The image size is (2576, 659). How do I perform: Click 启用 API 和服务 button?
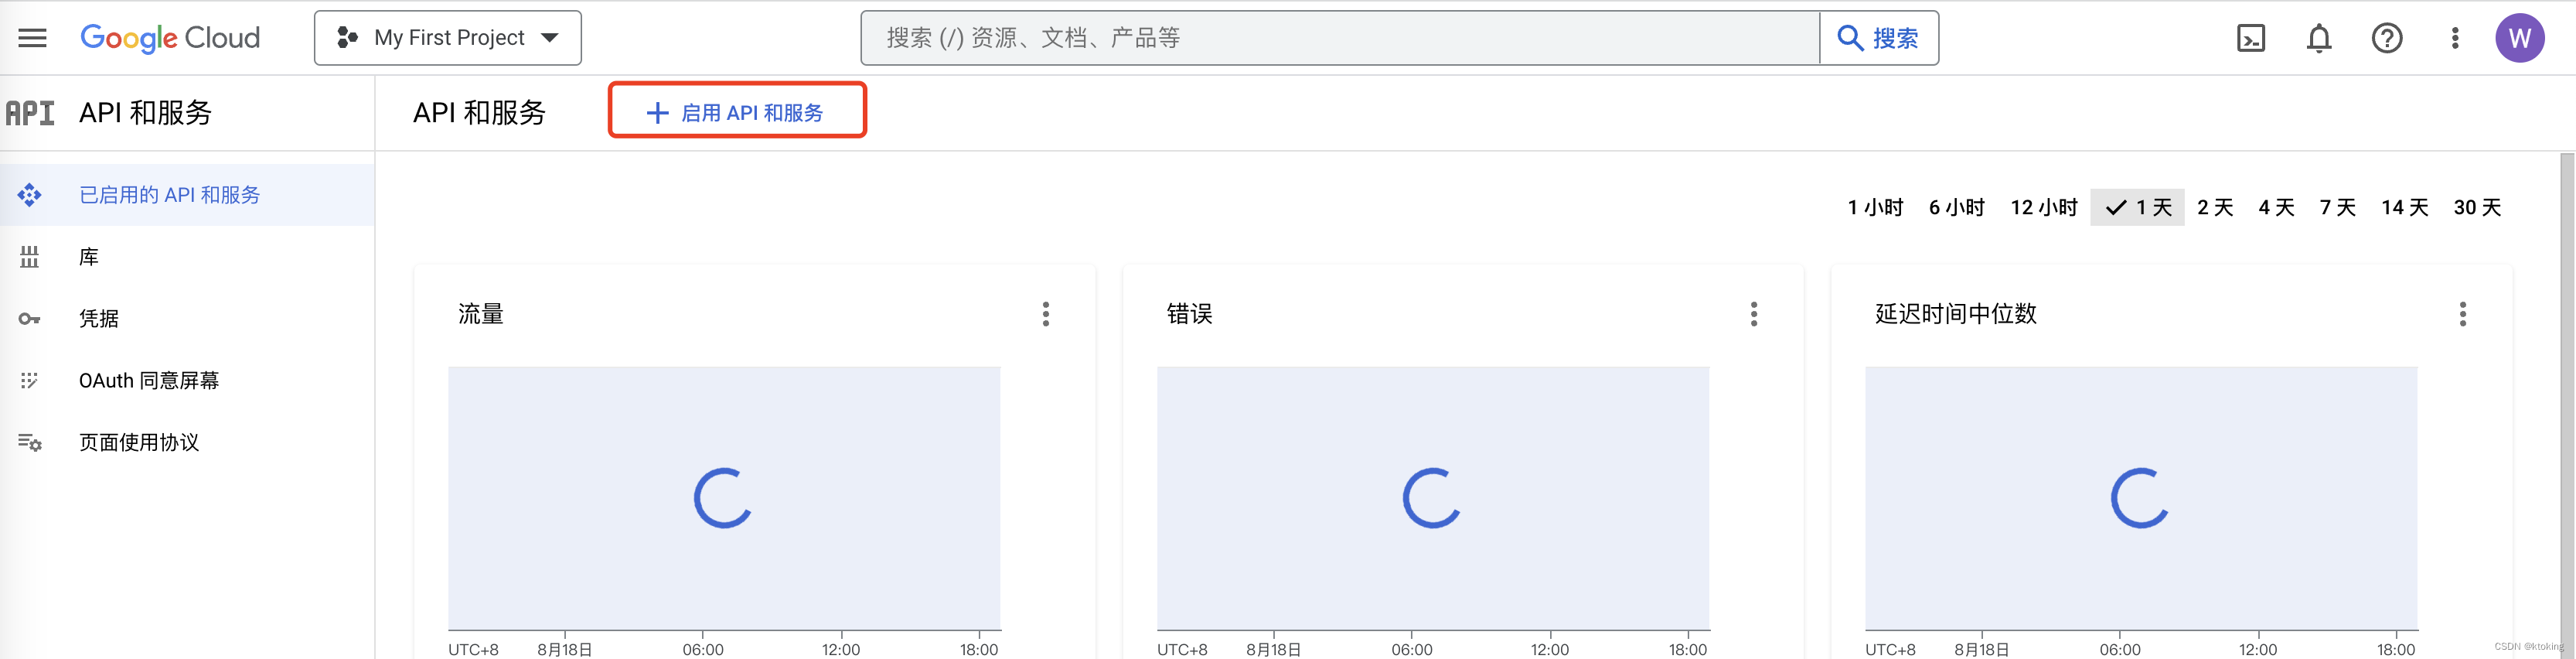coord(736,111)
